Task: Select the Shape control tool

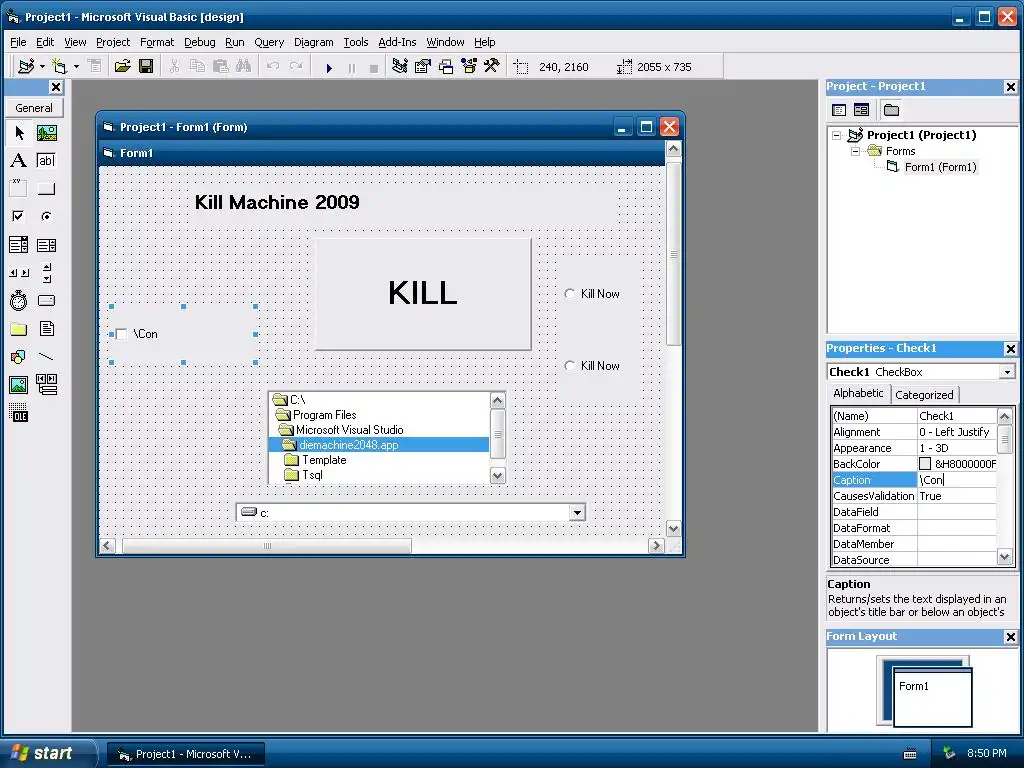Action: coord(19,357)
